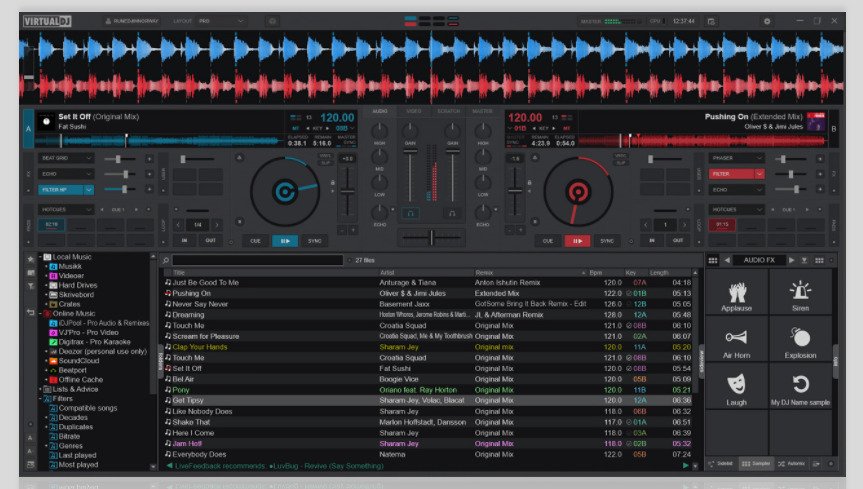This screenshot has width=863, height=489.
Task: Collapse the Local Music tree node
Action: click(40, 257)
